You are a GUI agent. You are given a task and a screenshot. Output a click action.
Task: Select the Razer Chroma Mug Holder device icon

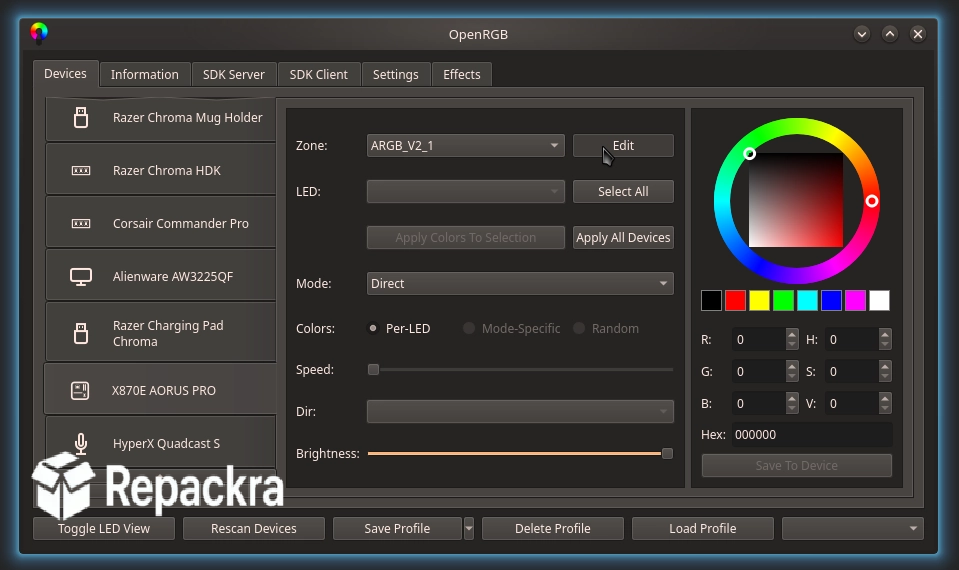click(x=81, y=117)
